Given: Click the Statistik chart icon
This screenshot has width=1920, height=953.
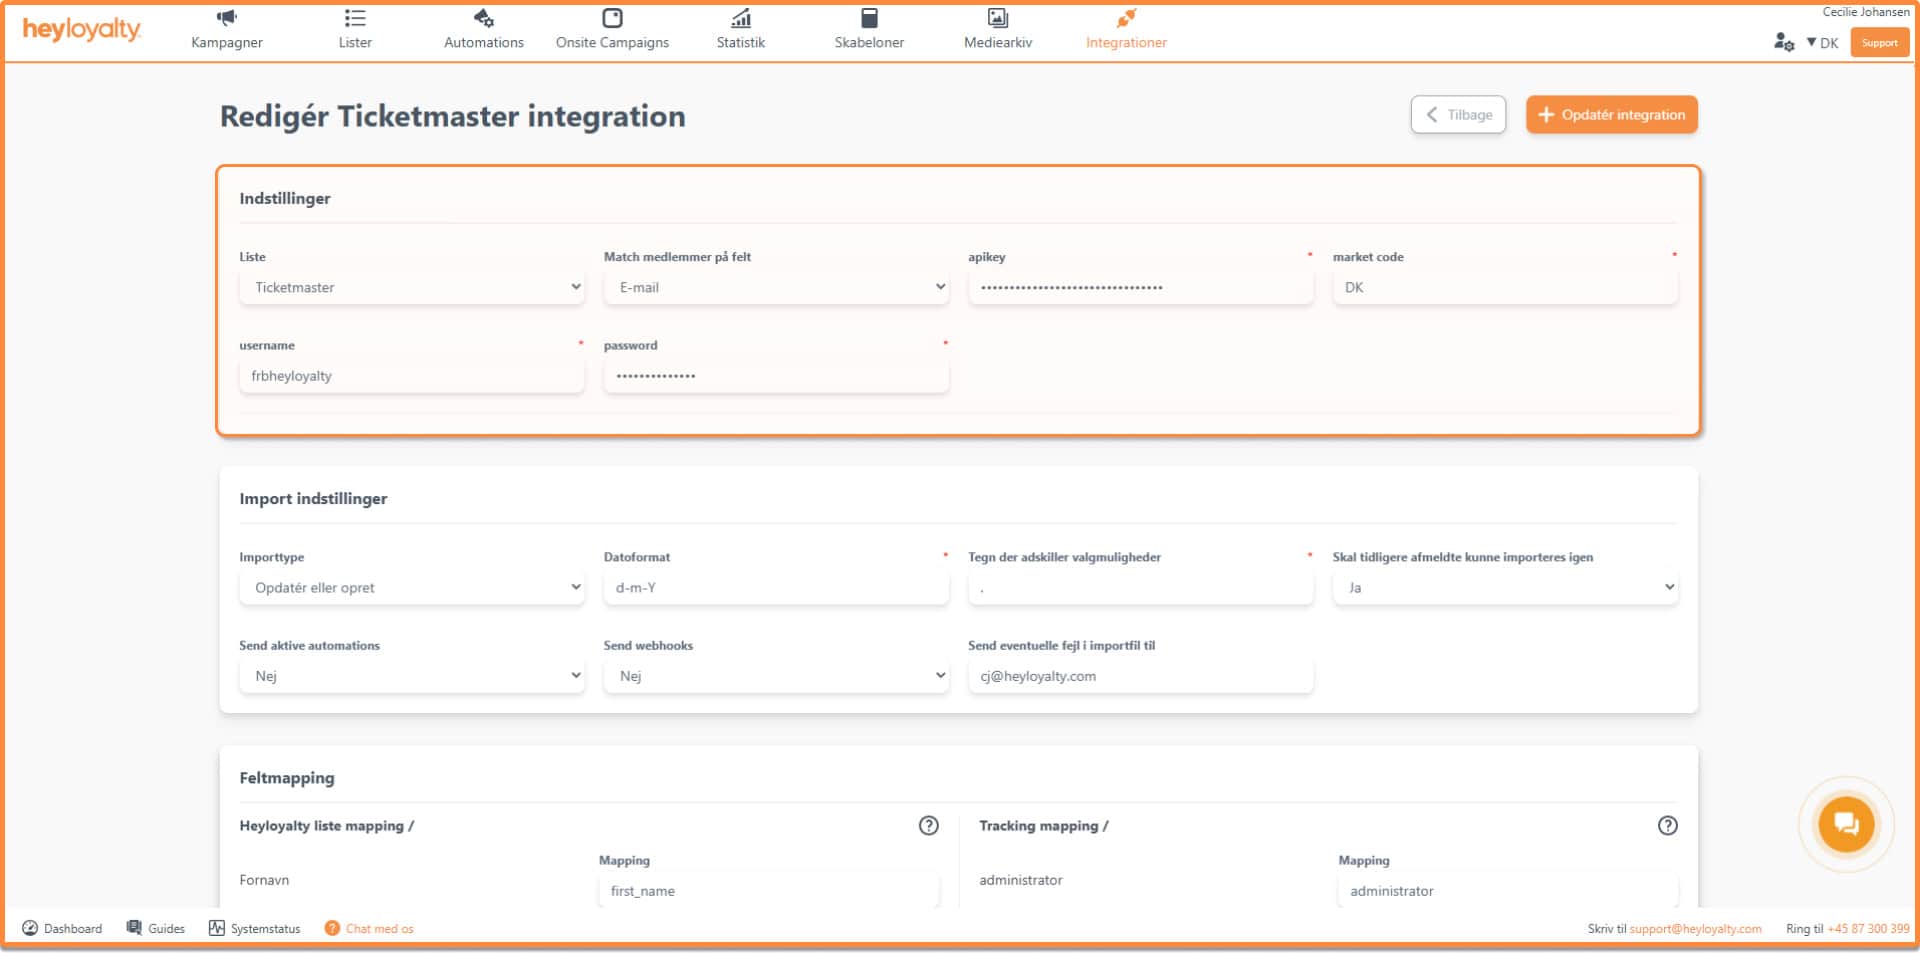Looking at the screenshot, I should coord(740,18).
